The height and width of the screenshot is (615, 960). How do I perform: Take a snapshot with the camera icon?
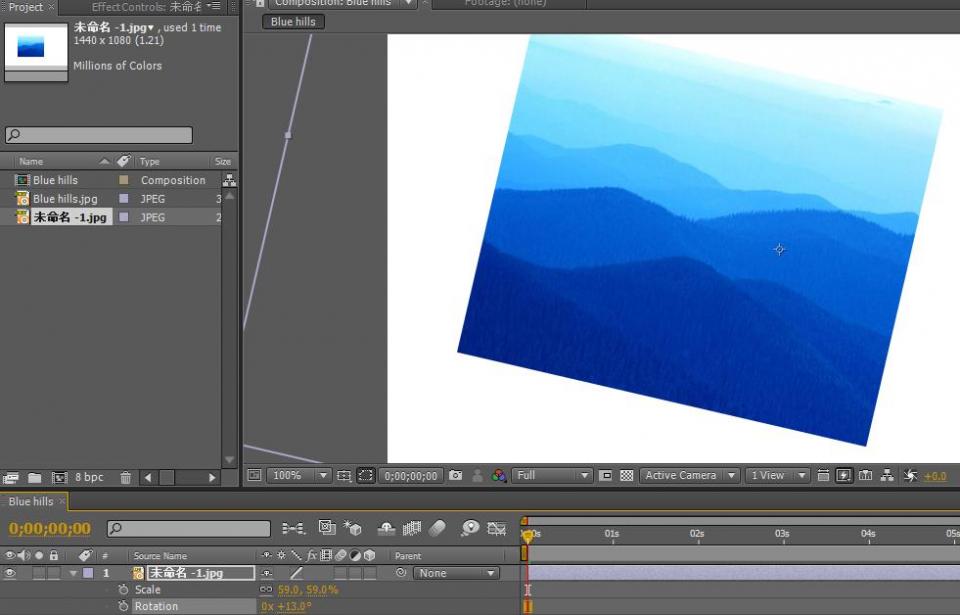[456, 476]
